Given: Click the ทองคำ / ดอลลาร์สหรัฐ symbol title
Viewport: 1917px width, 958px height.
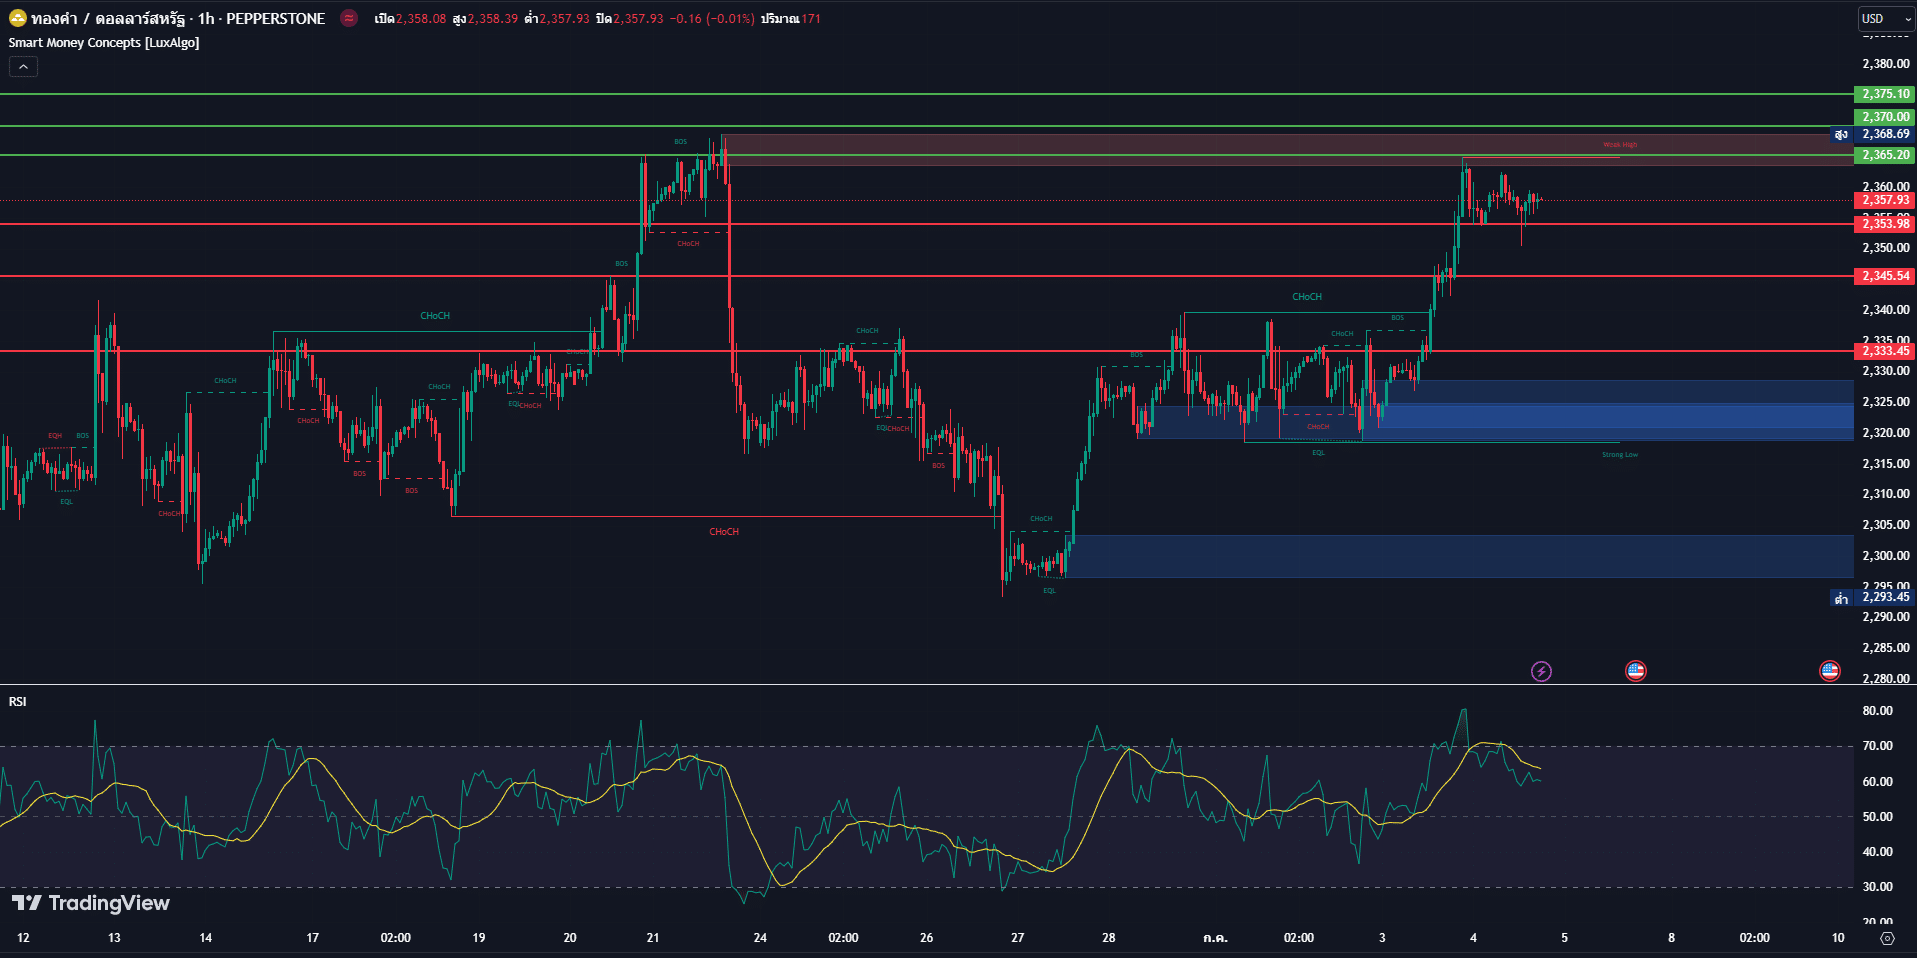Looking at the screenshot, I should tap(110, 18).
